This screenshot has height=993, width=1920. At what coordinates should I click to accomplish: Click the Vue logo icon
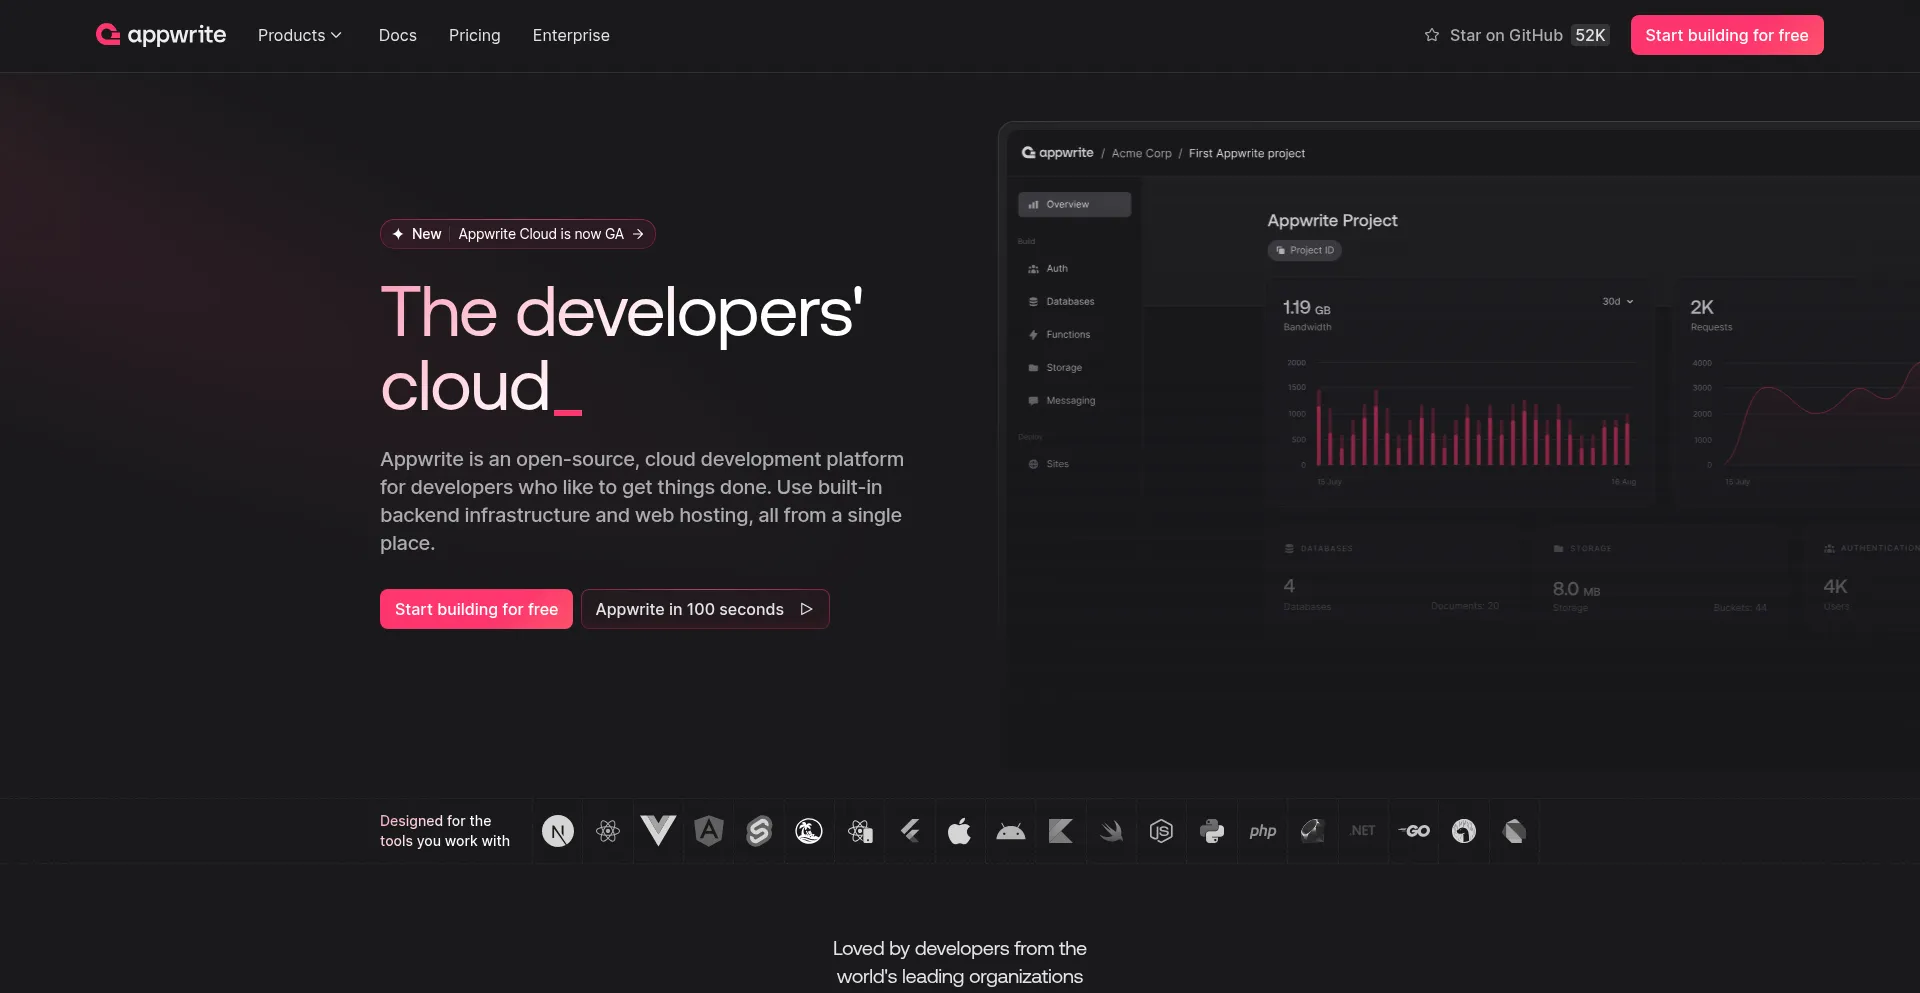tap(658, 831)
